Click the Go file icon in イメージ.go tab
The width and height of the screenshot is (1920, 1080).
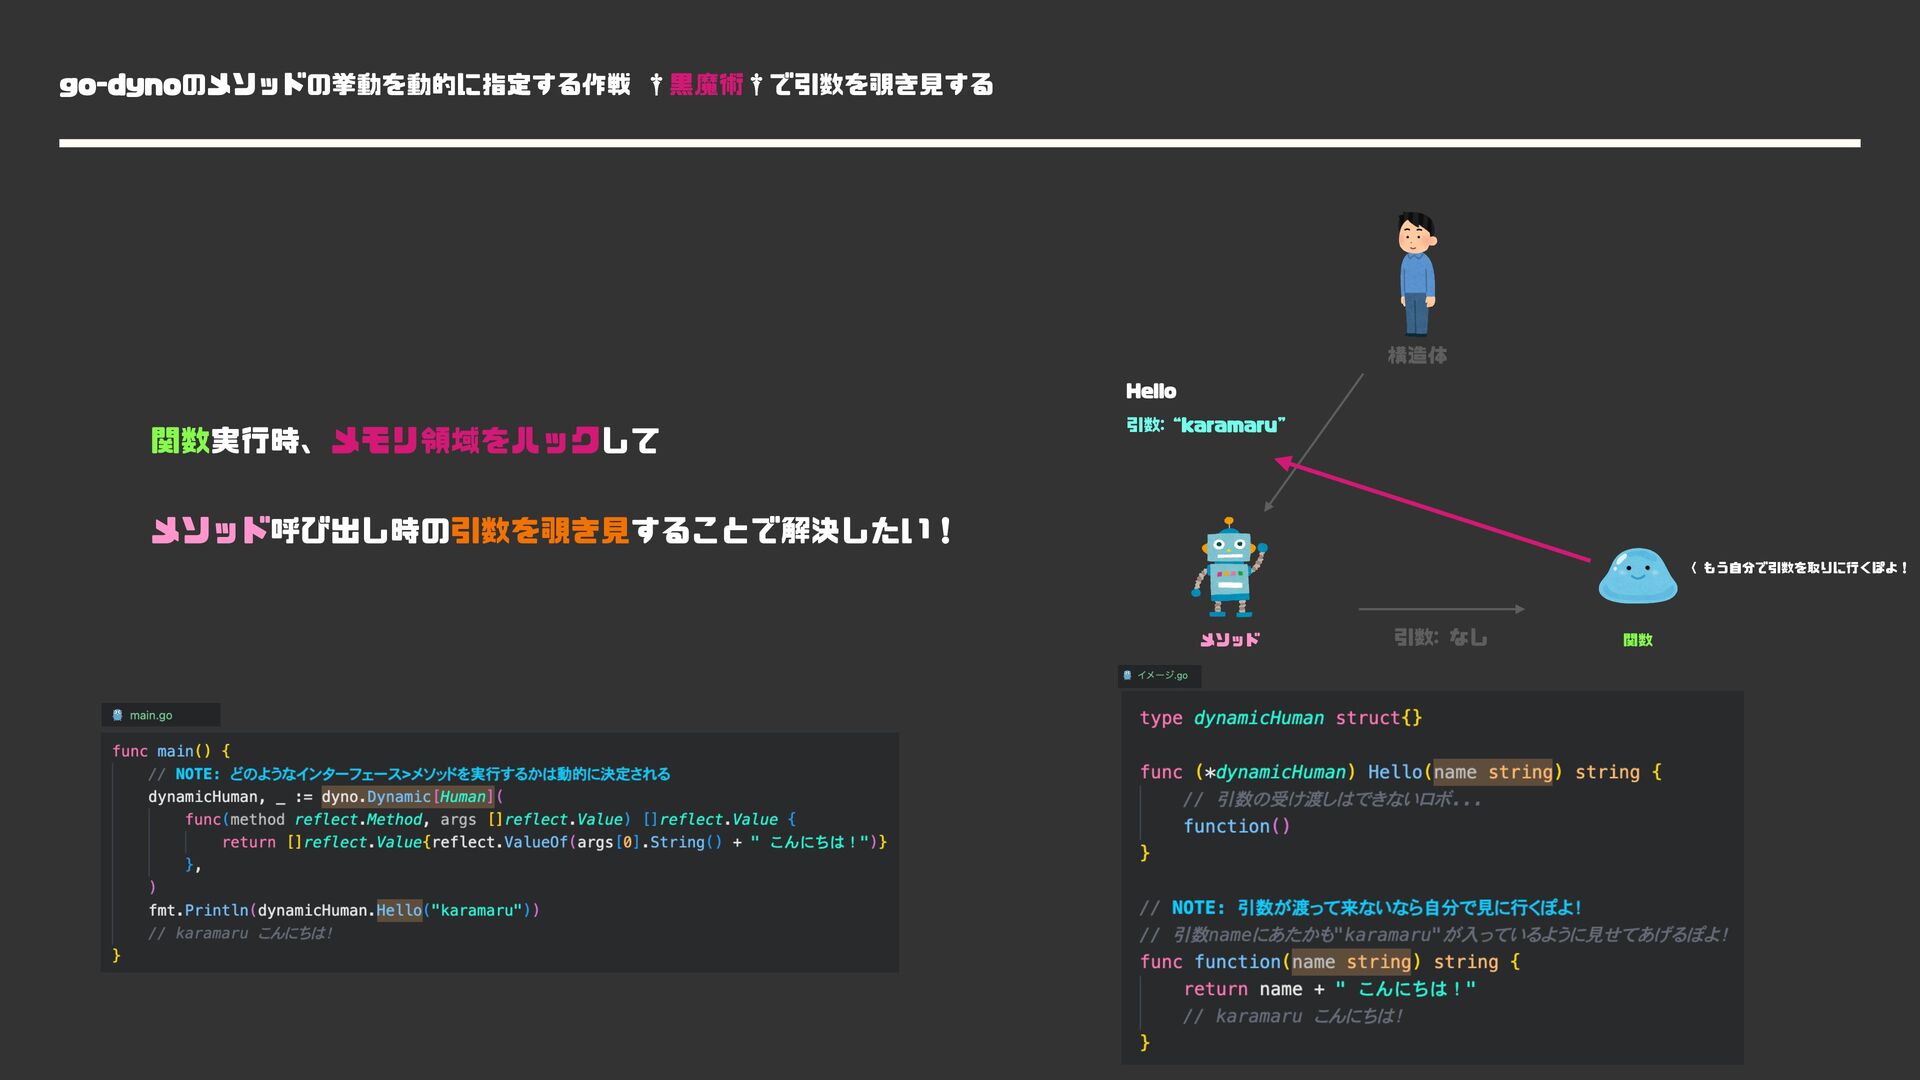click(x=1128, y=675)
